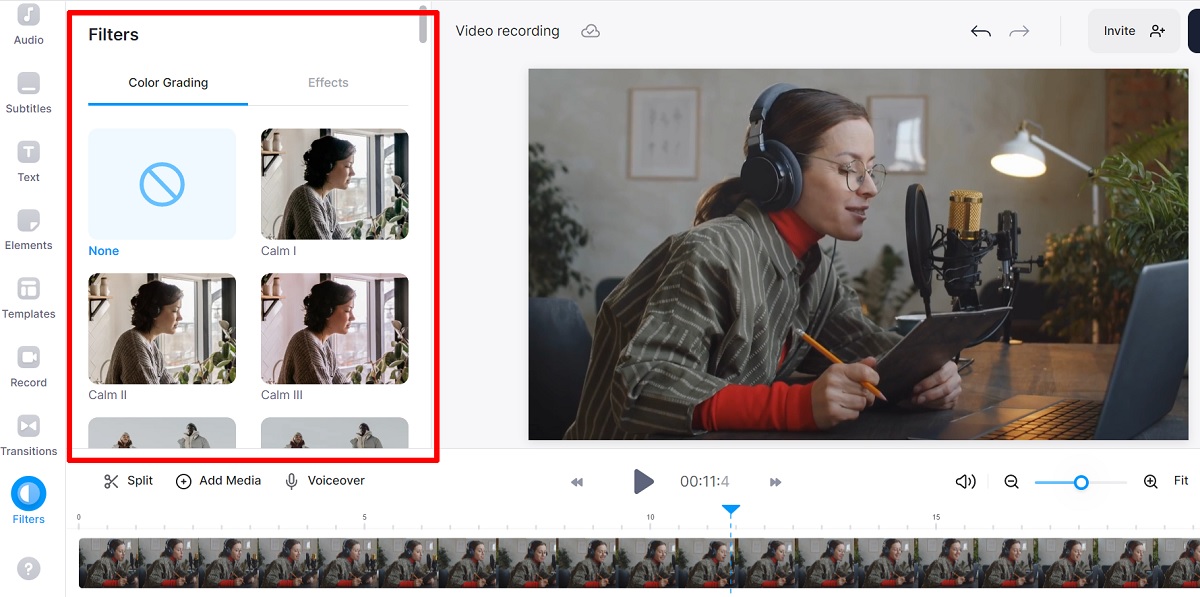Click the video clip in the timeline track
Screen dimensions: 1200x597
pos(639,563)
